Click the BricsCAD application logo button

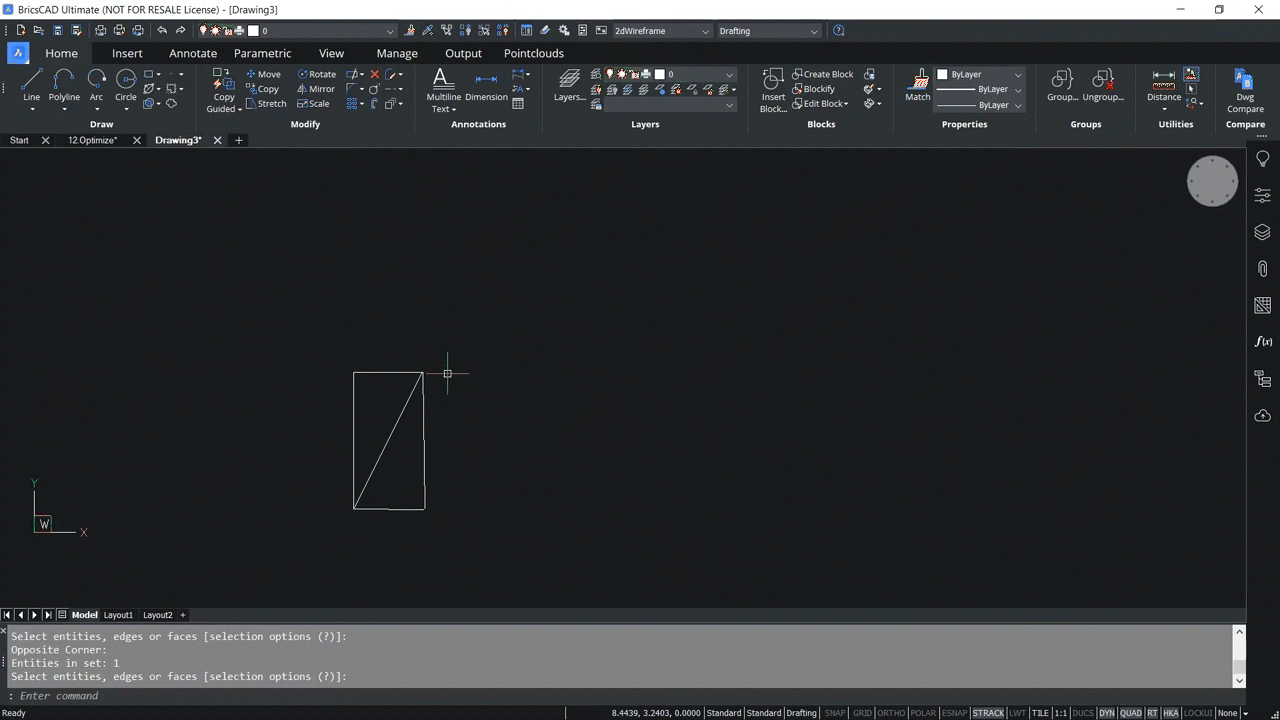click(18, 53)
